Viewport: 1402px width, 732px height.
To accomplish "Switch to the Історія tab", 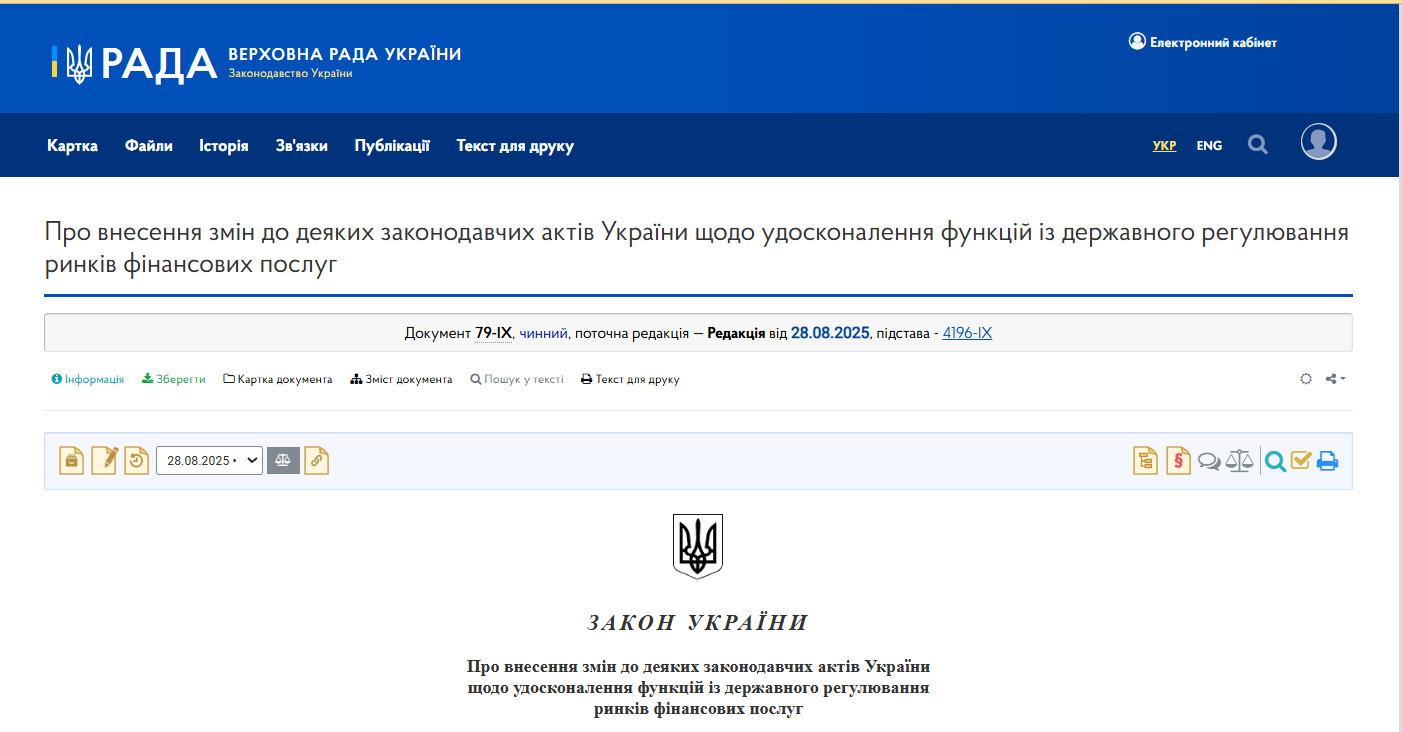I will 224,145.
